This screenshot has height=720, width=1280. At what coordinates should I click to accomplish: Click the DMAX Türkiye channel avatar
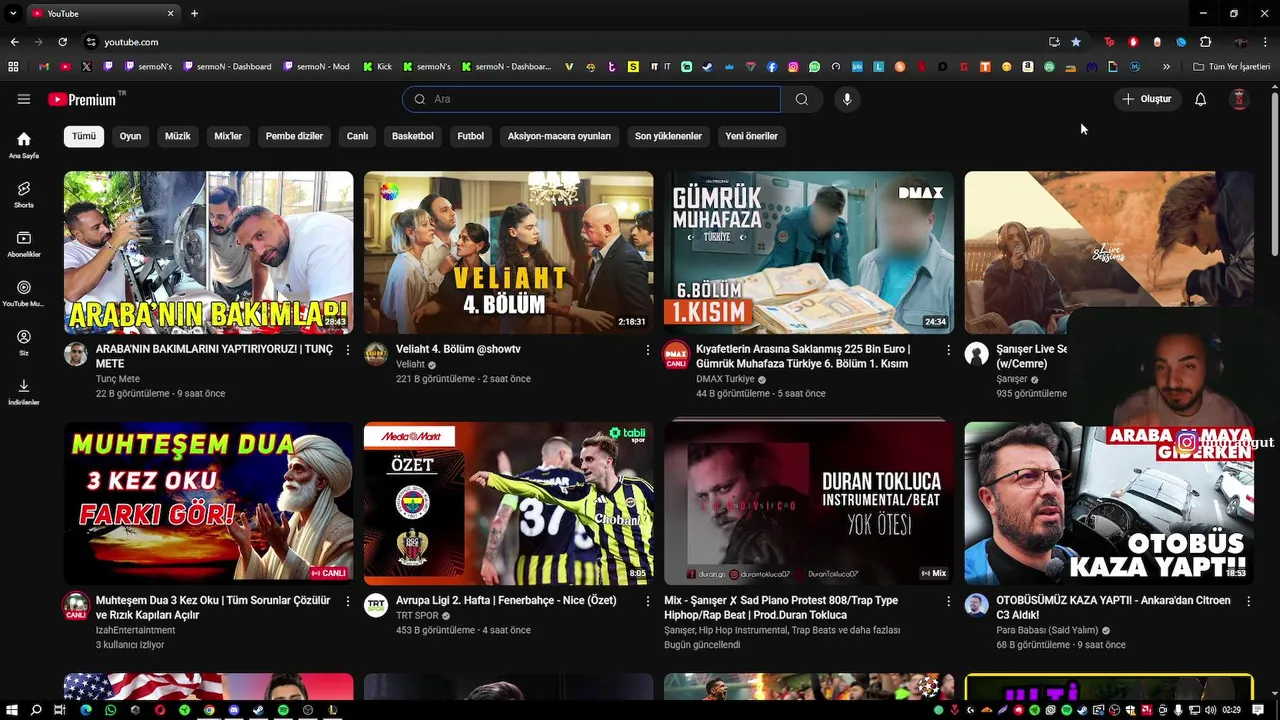click(x=676, y=354)
